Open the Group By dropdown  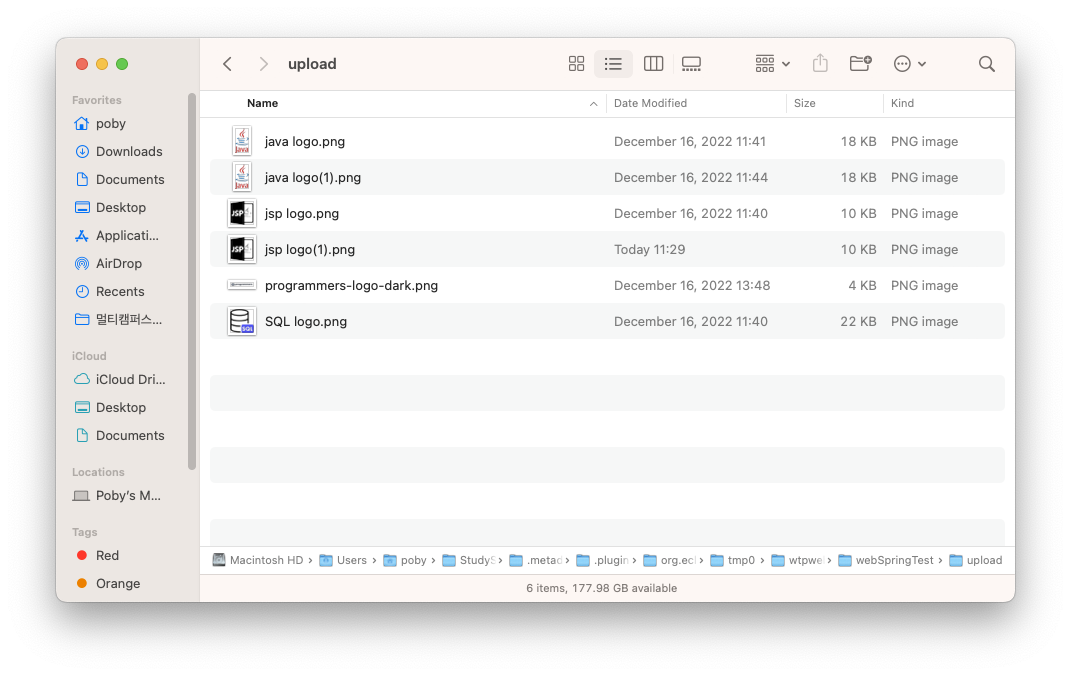pos(773,64)
